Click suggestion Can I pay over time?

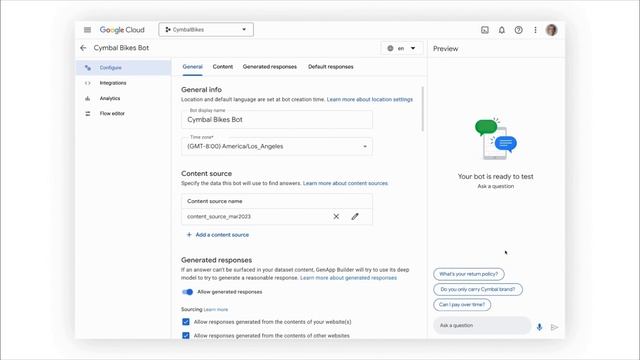point(462,304)
